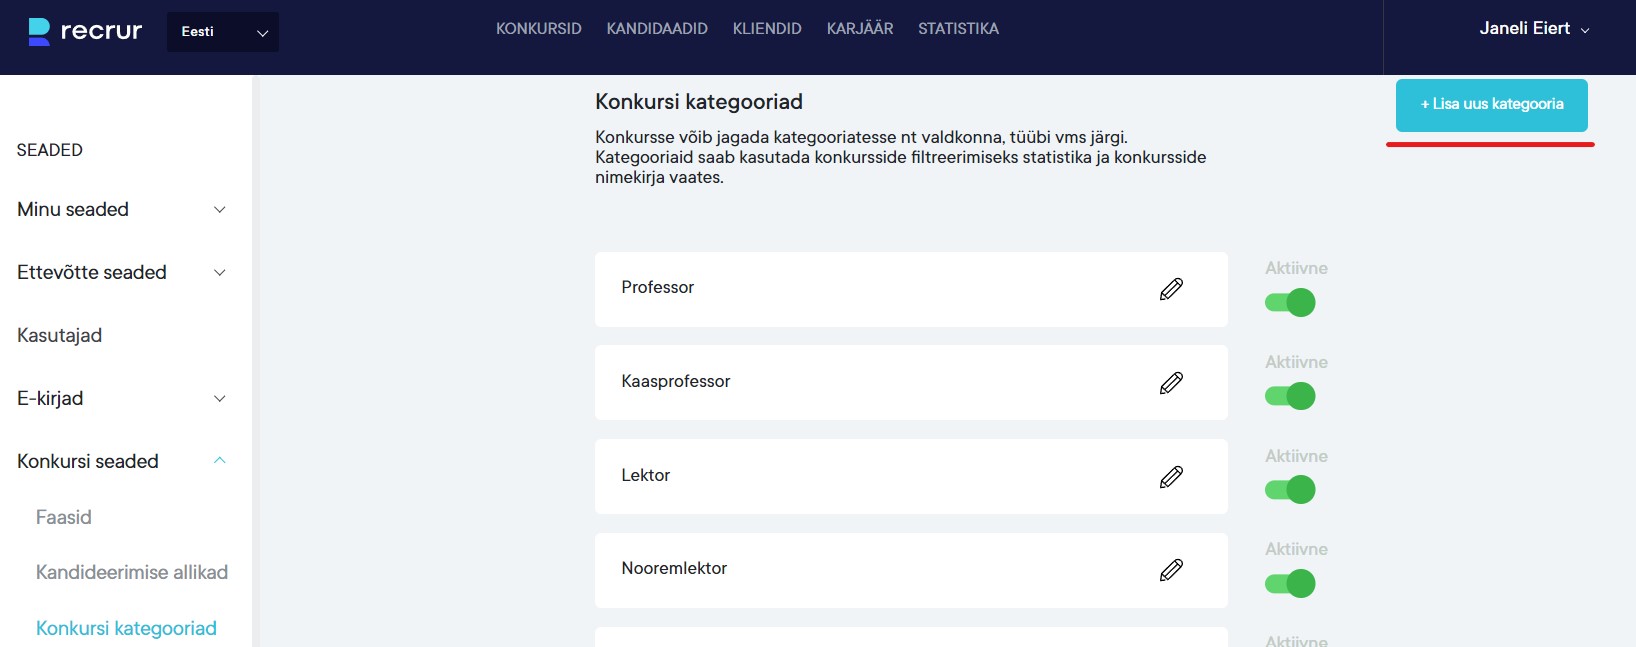Turn off Nooremlektor active toggle
The height and width of the screenshot is (647, 1636).
1290,583
